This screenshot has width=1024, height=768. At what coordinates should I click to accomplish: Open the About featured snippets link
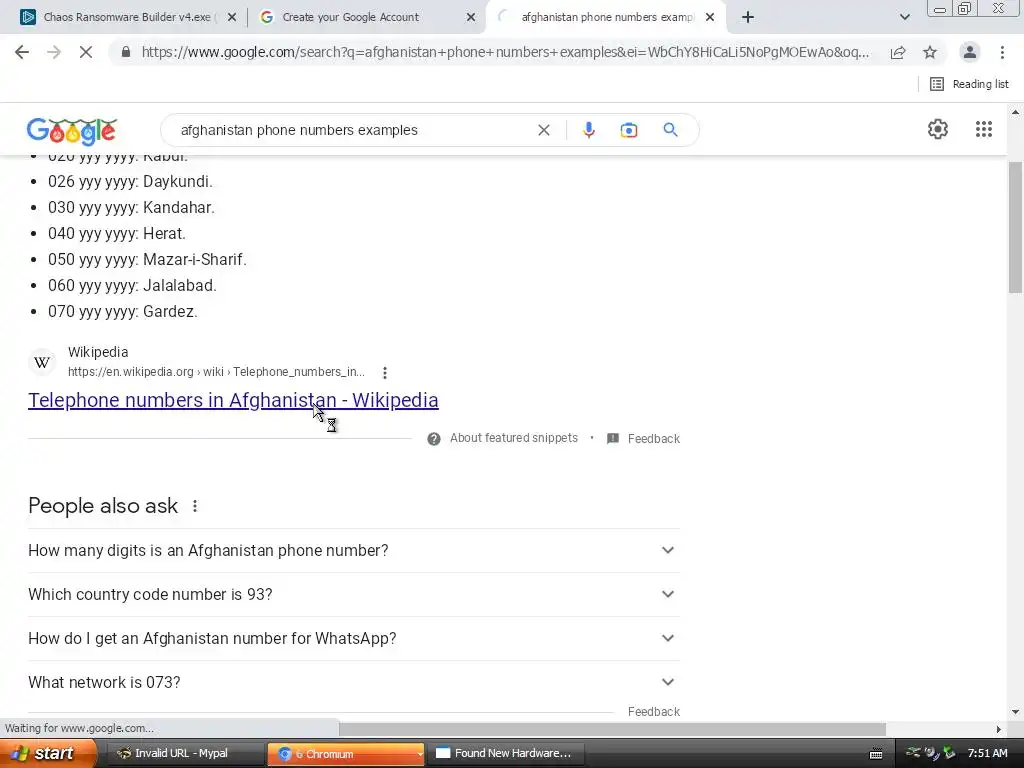tap(513, 438)
